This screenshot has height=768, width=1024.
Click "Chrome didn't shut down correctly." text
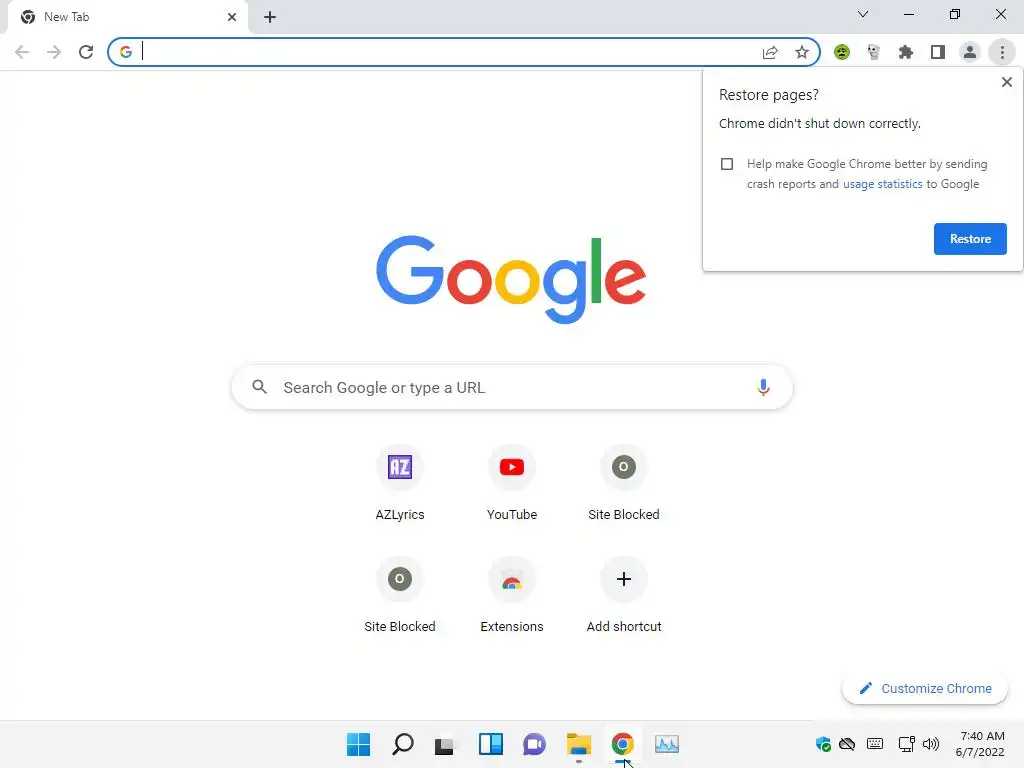[820, 123]
